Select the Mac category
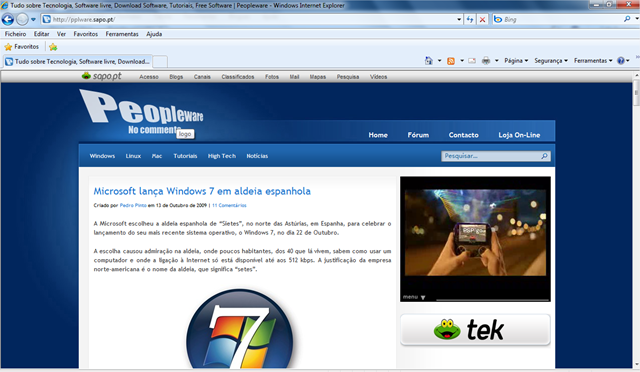The image size is (640, 372). click(x=157, y=156)
